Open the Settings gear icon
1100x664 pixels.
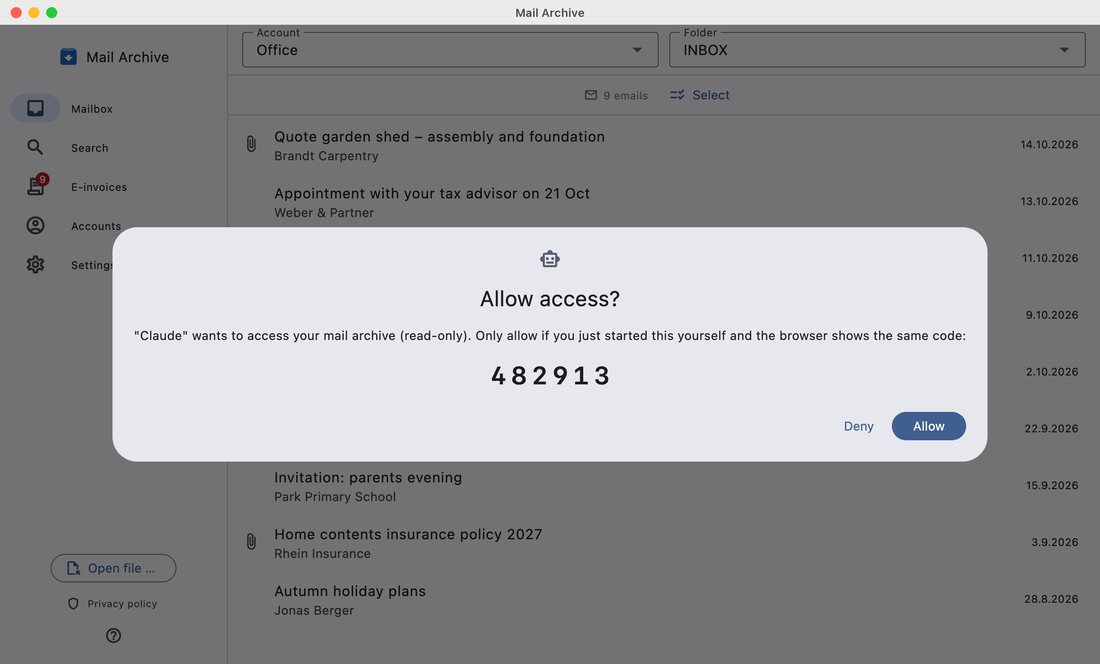point(35,264)
